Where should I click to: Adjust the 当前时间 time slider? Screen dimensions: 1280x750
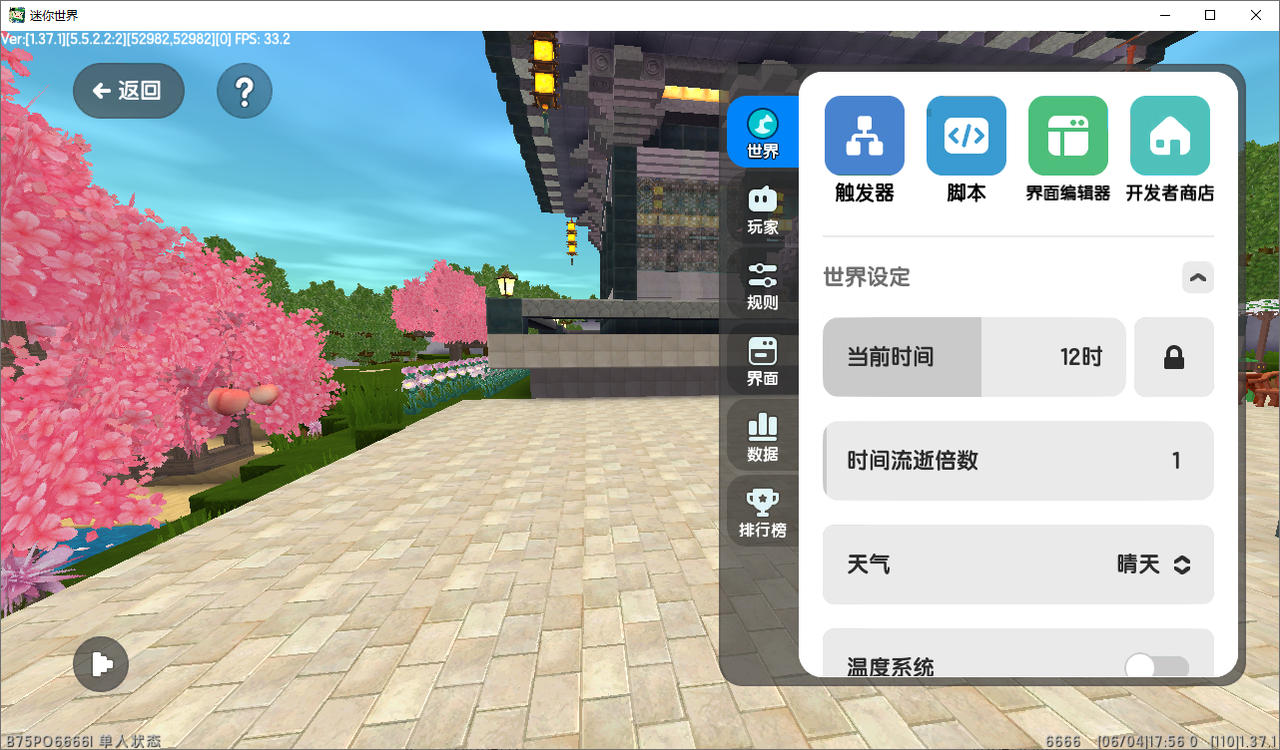click(x=974, y=357)
